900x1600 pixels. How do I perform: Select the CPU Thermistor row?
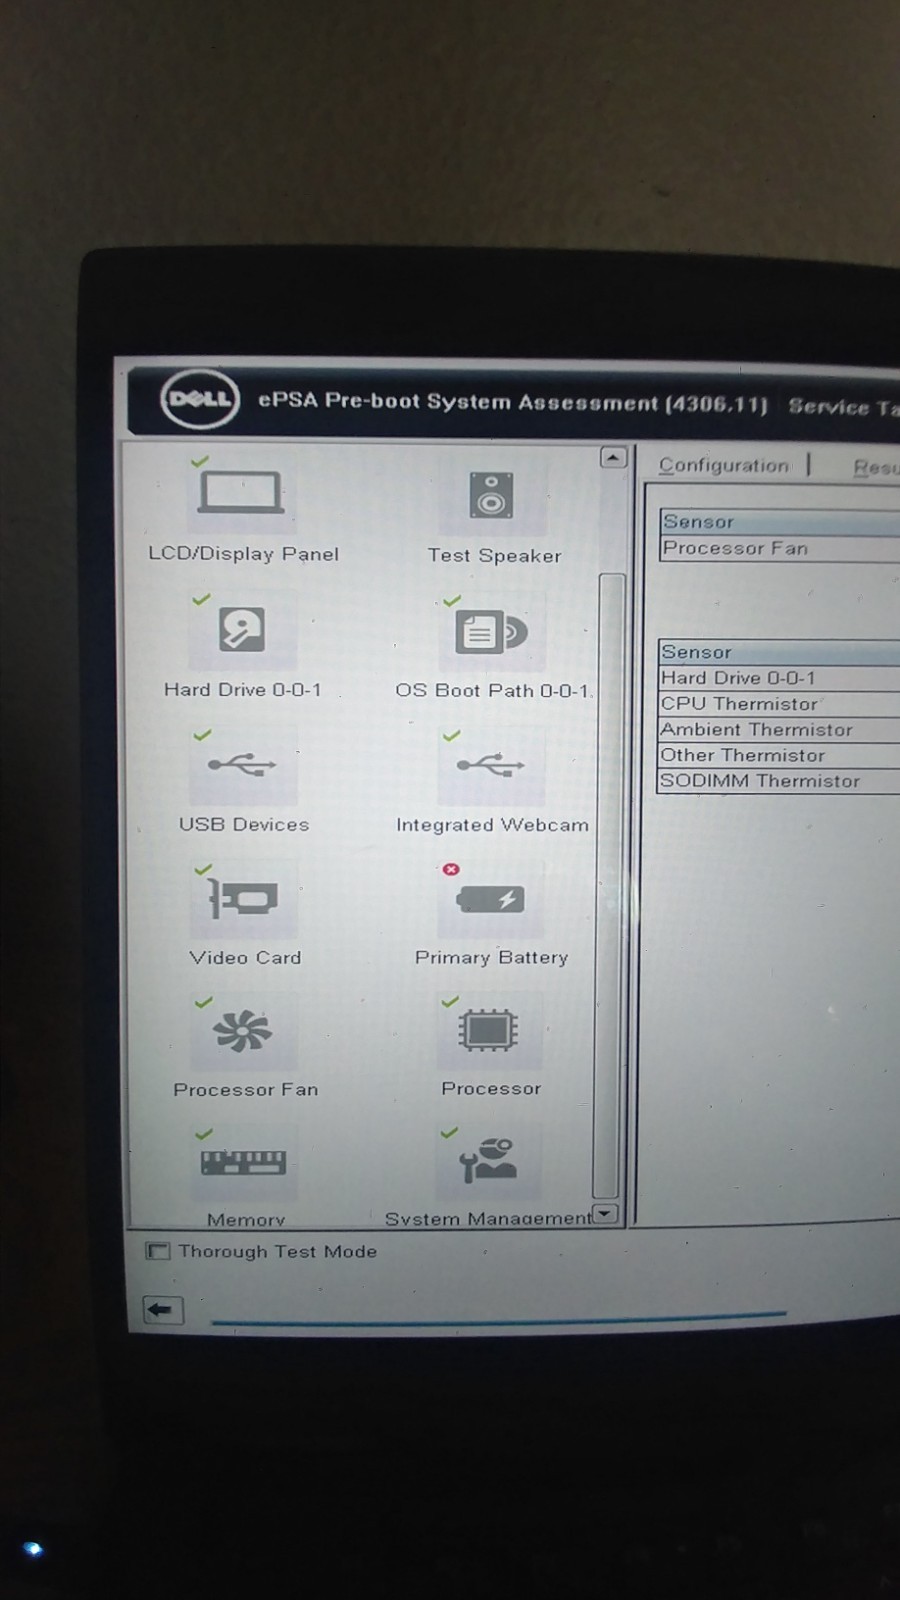tap(779, 704)
